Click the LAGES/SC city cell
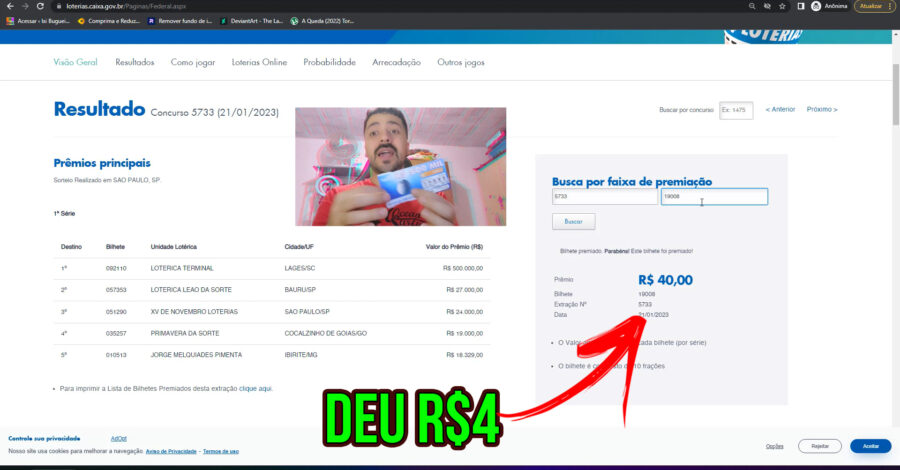 pos(300,269)
